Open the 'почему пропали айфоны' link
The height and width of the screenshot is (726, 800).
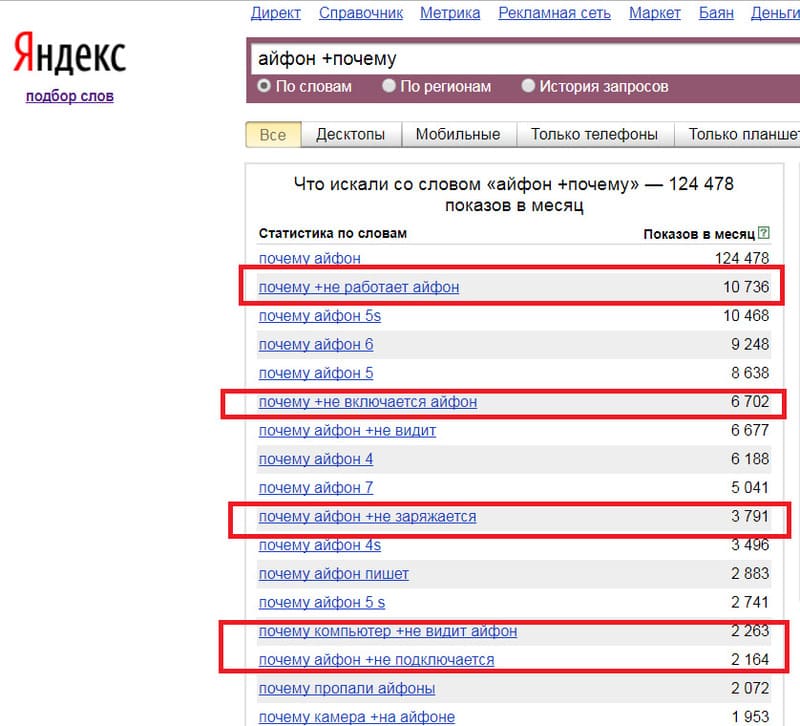[346, 688]
